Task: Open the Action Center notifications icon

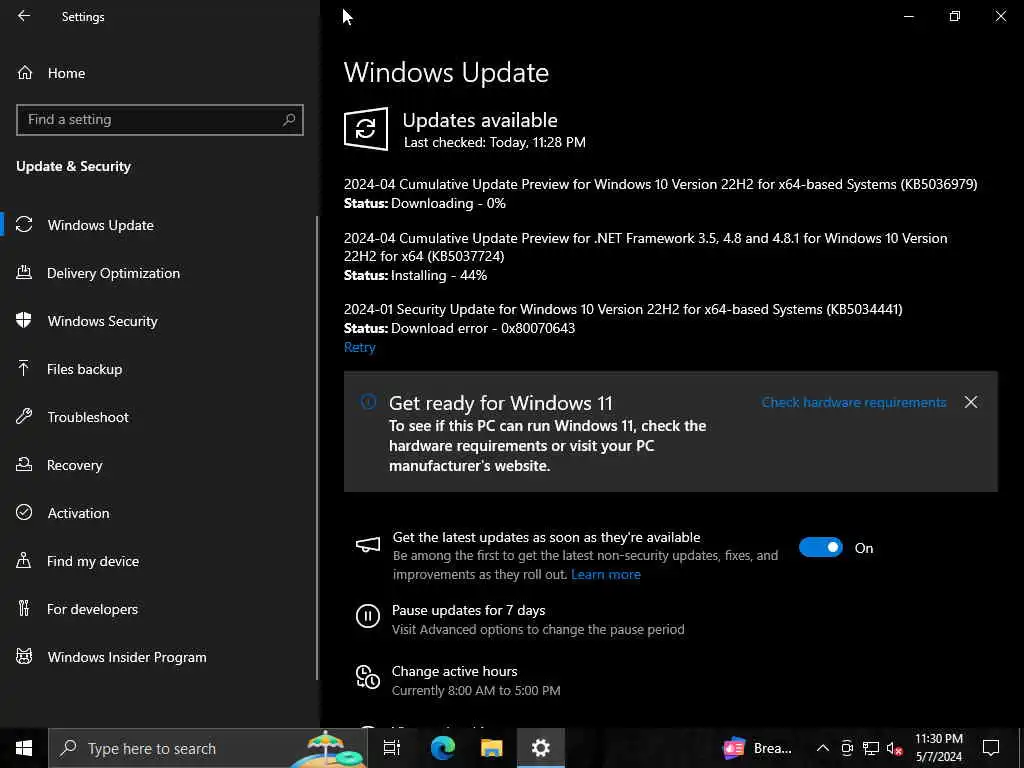Action: [991, 748]
